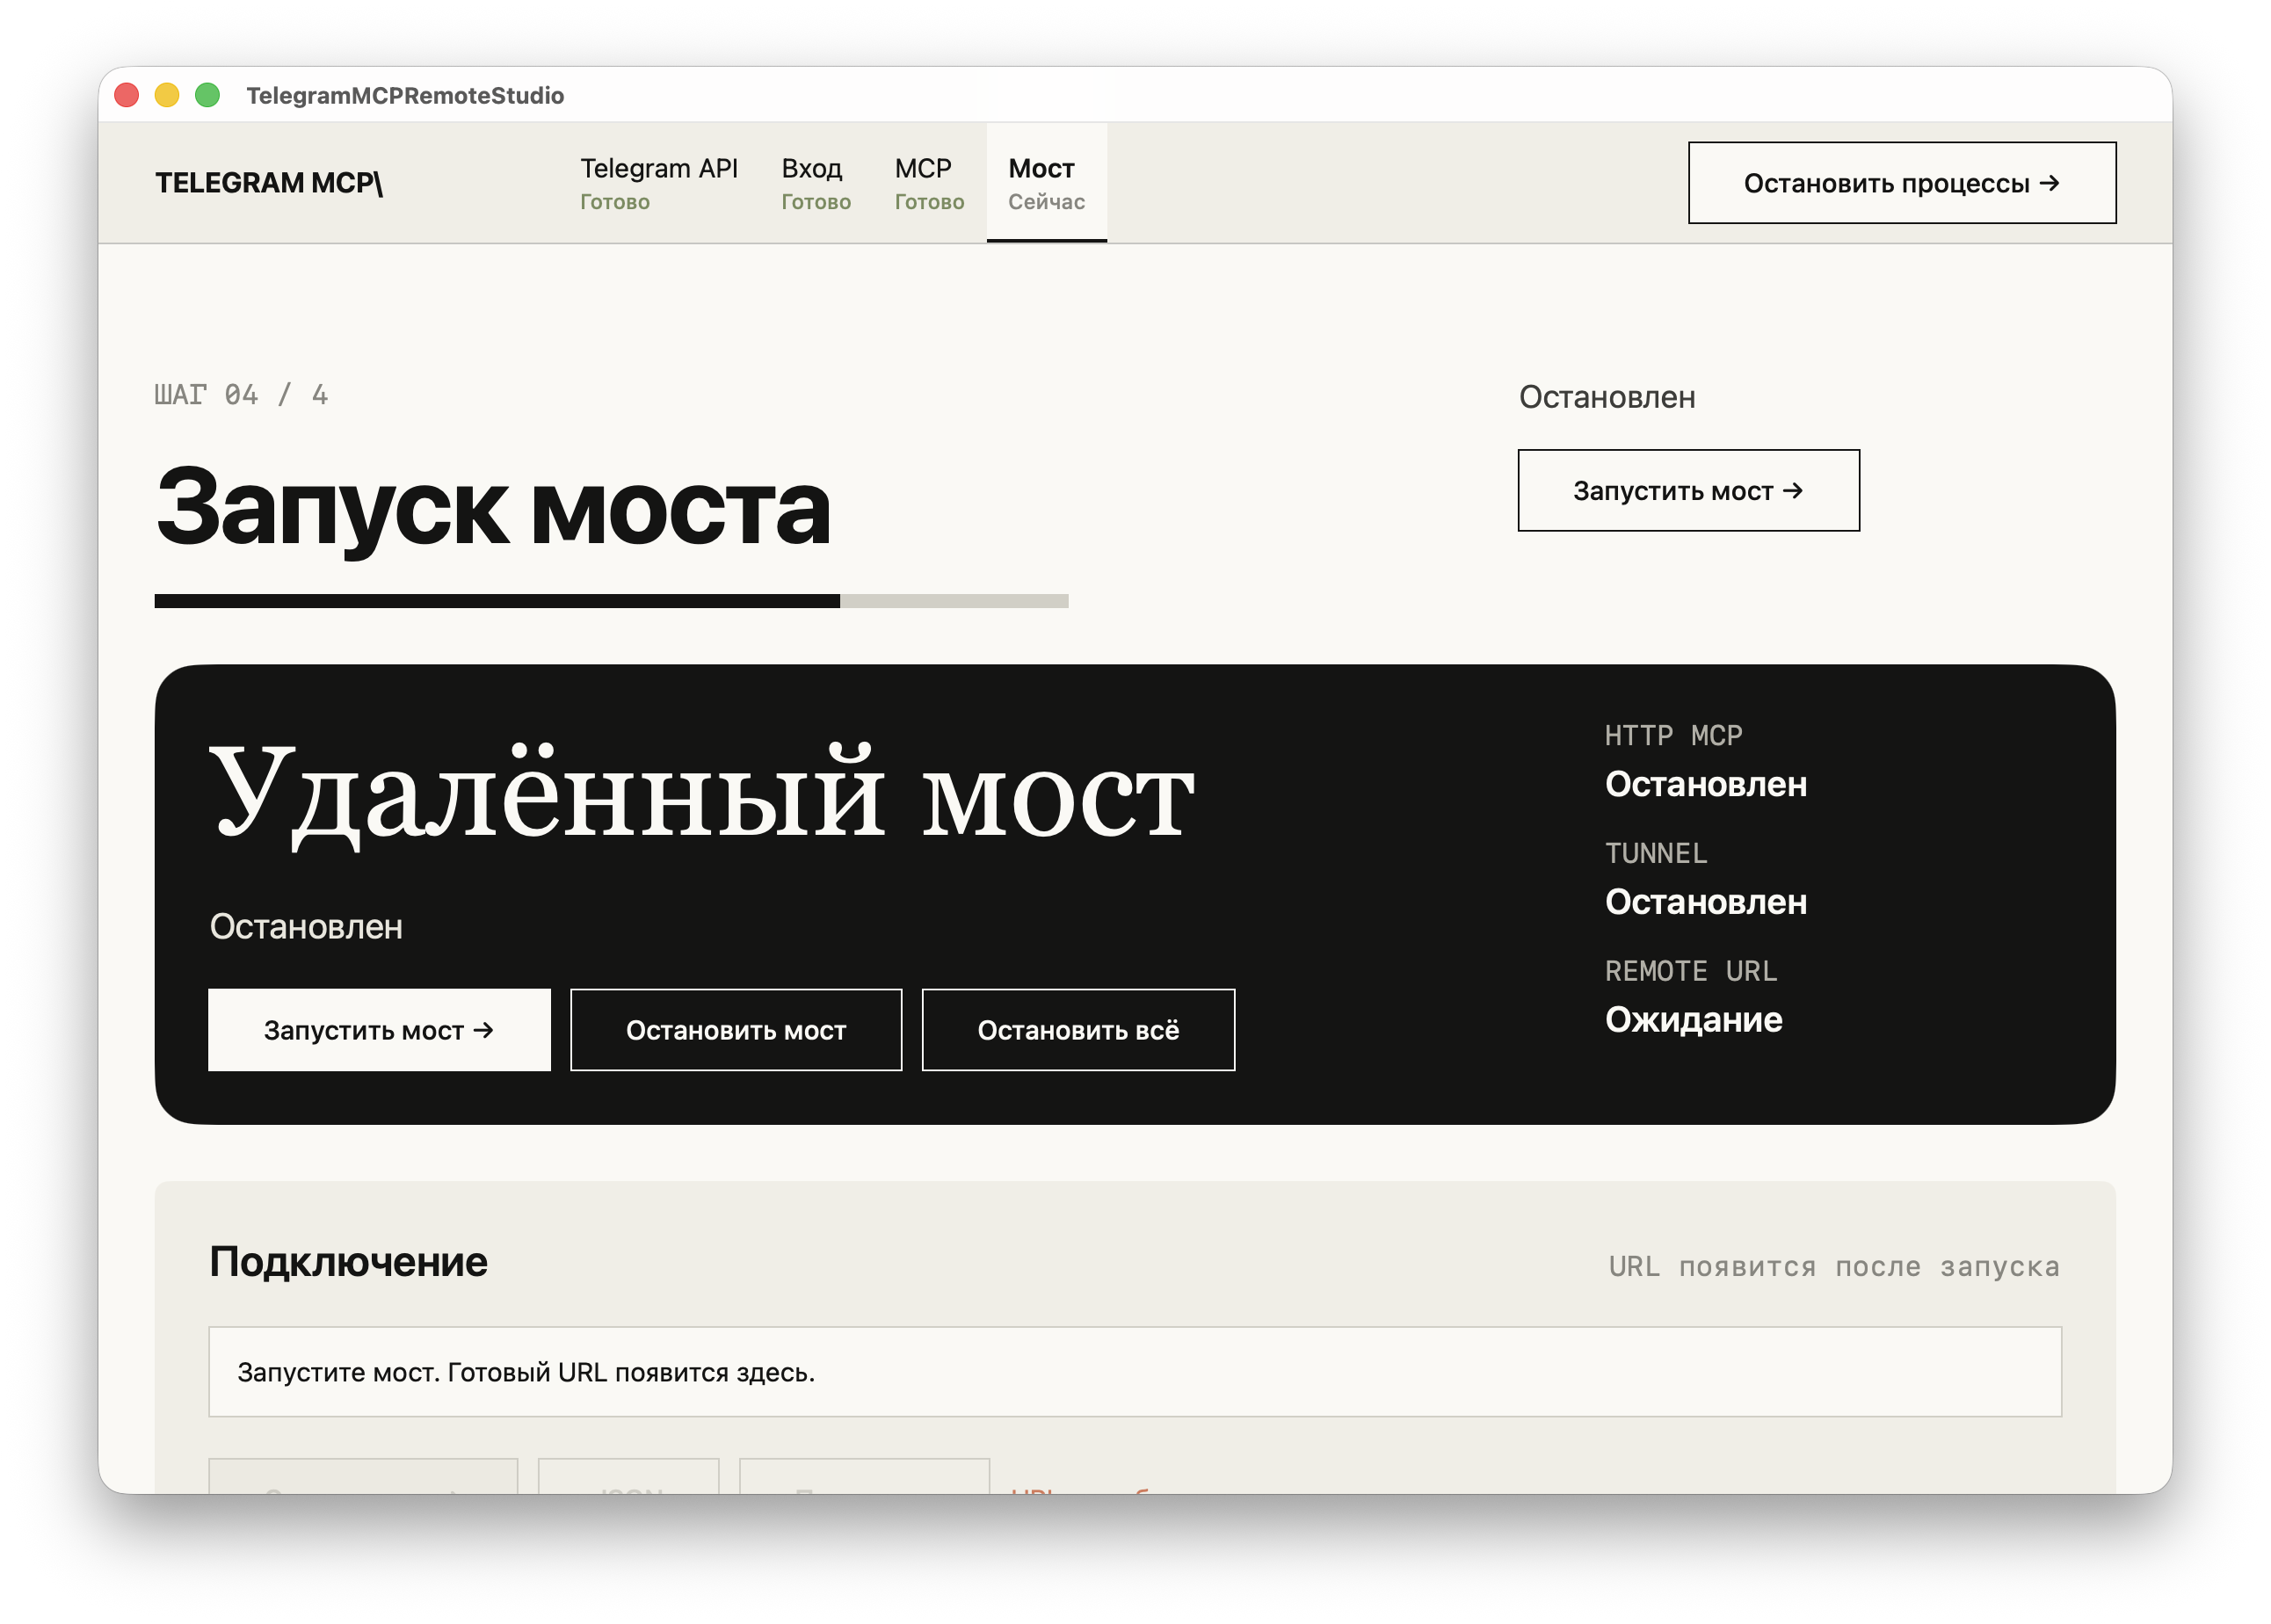Switch to the Вход tab
2271x1624 pixels.
(x=815, y=183)
